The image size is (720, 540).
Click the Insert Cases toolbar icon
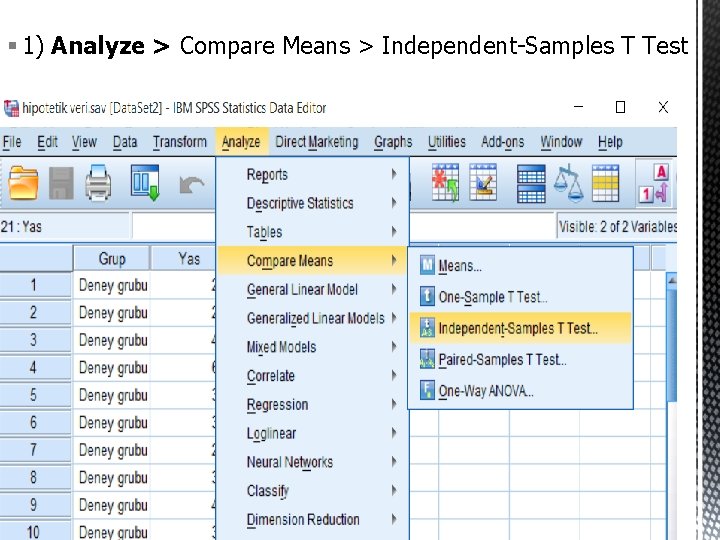445,182
